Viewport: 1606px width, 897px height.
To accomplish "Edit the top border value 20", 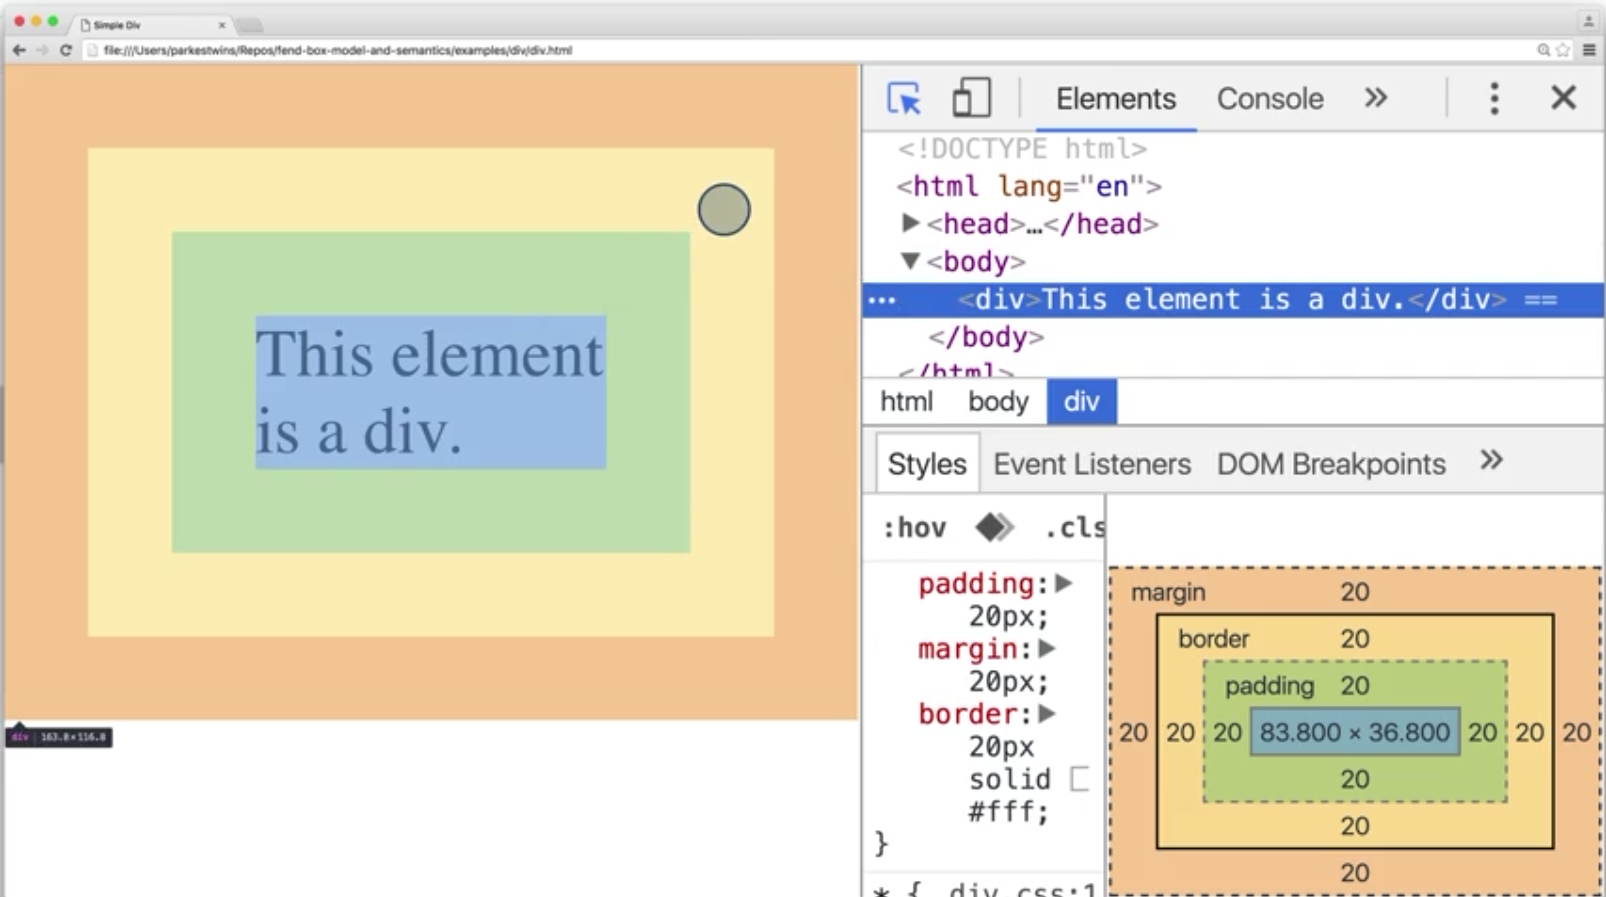I will (x=1355, y=638).
